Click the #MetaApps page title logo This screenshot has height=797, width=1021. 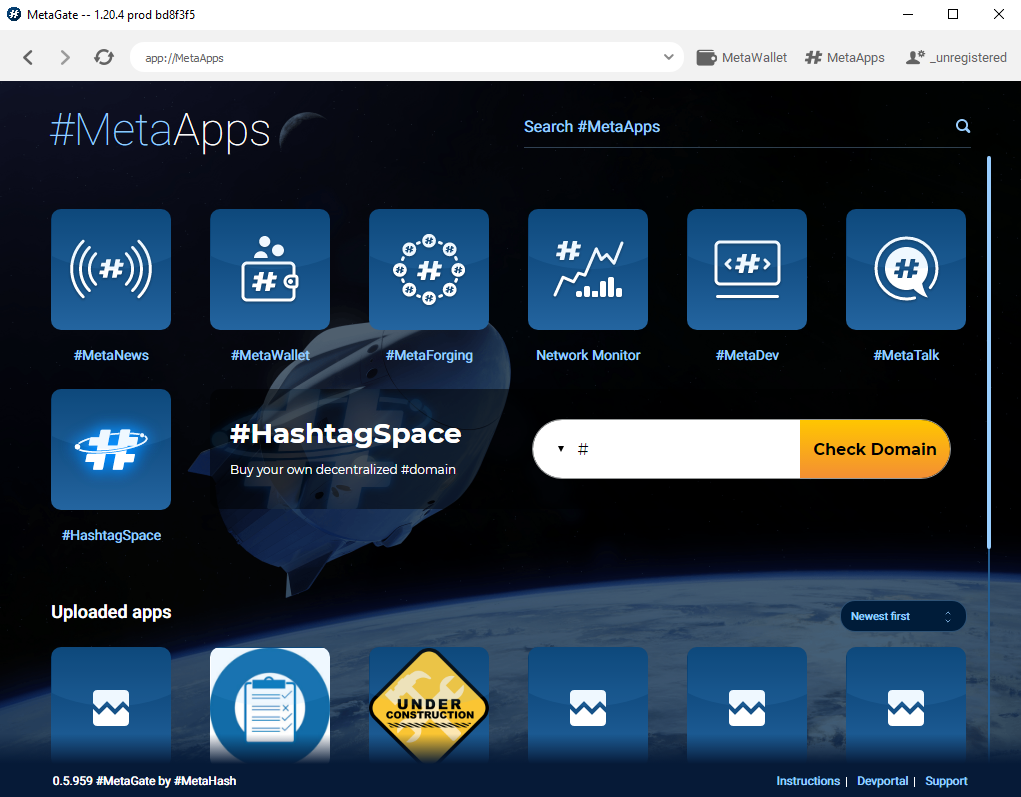(x=160, y=131)
